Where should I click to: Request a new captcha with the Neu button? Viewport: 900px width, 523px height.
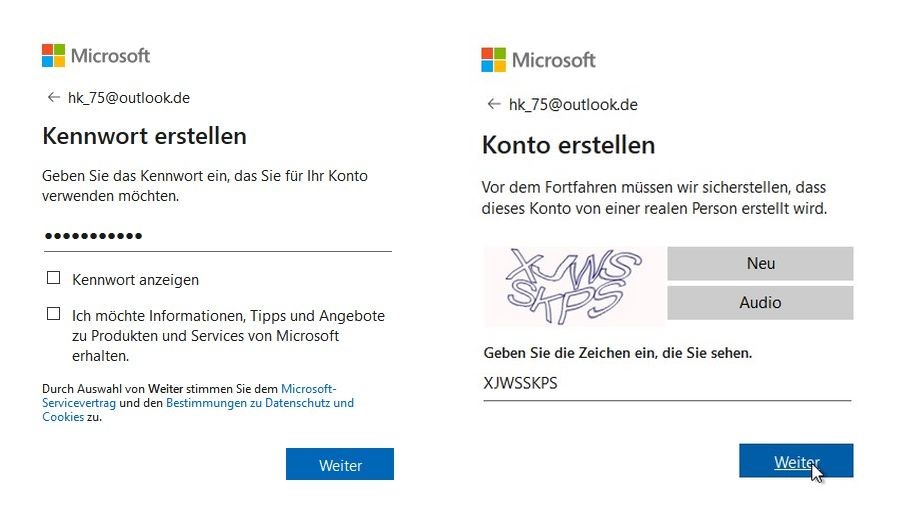point(760,264)
